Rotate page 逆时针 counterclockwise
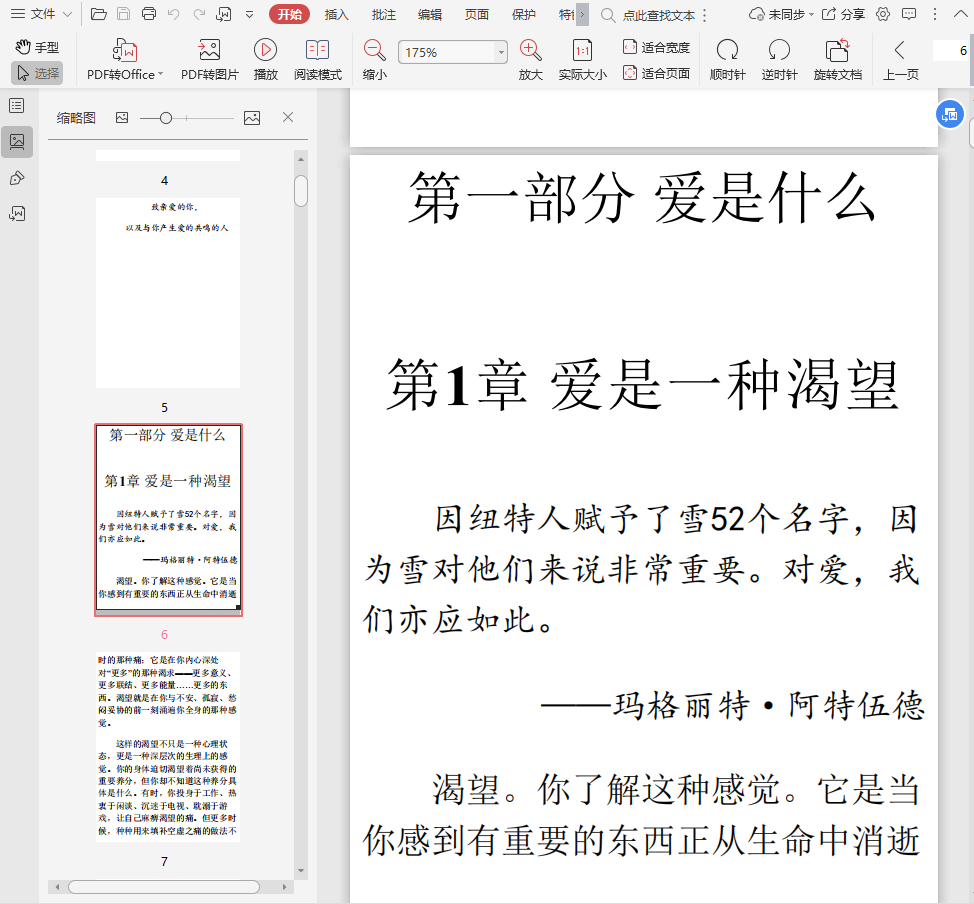Image resolution: width=974 pixels, height=904 pixels. pyautogui.click(x=779, y=60)
